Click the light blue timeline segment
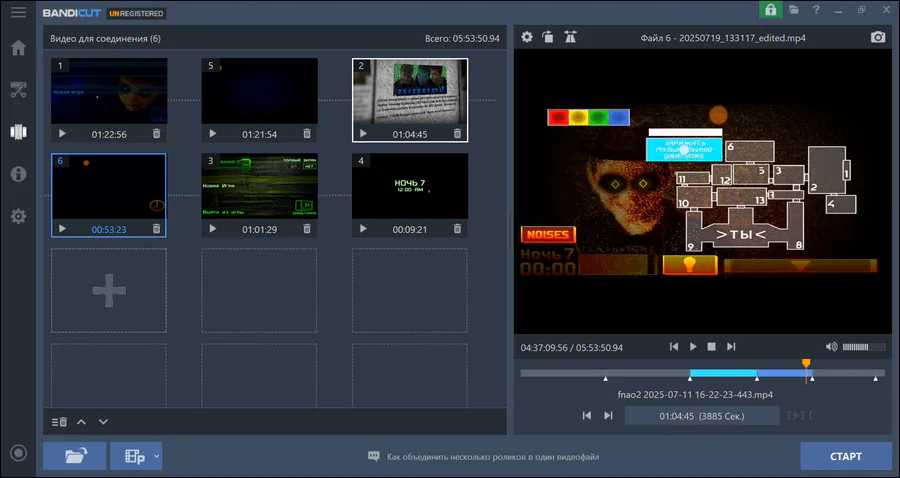The height and width of the screenshot is (478, 900). tap(723, 373)
